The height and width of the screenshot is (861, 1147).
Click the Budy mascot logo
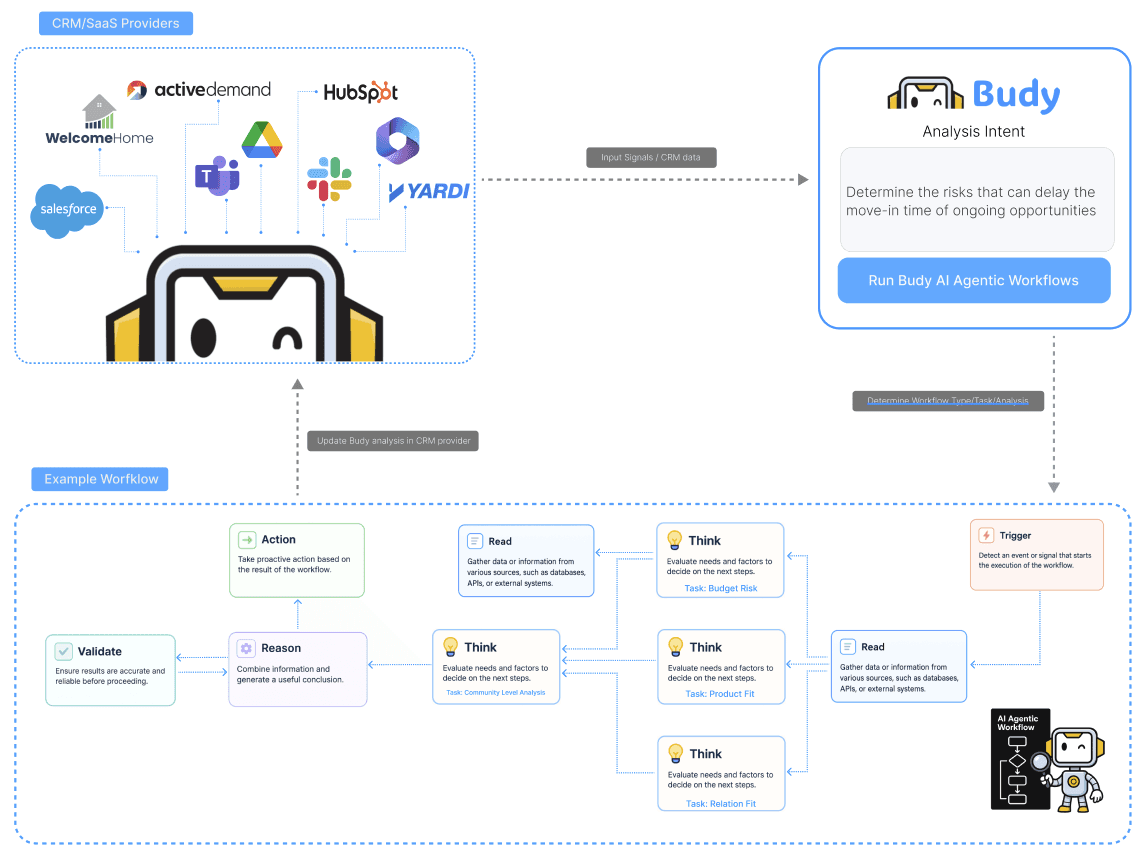coord(925,94)
